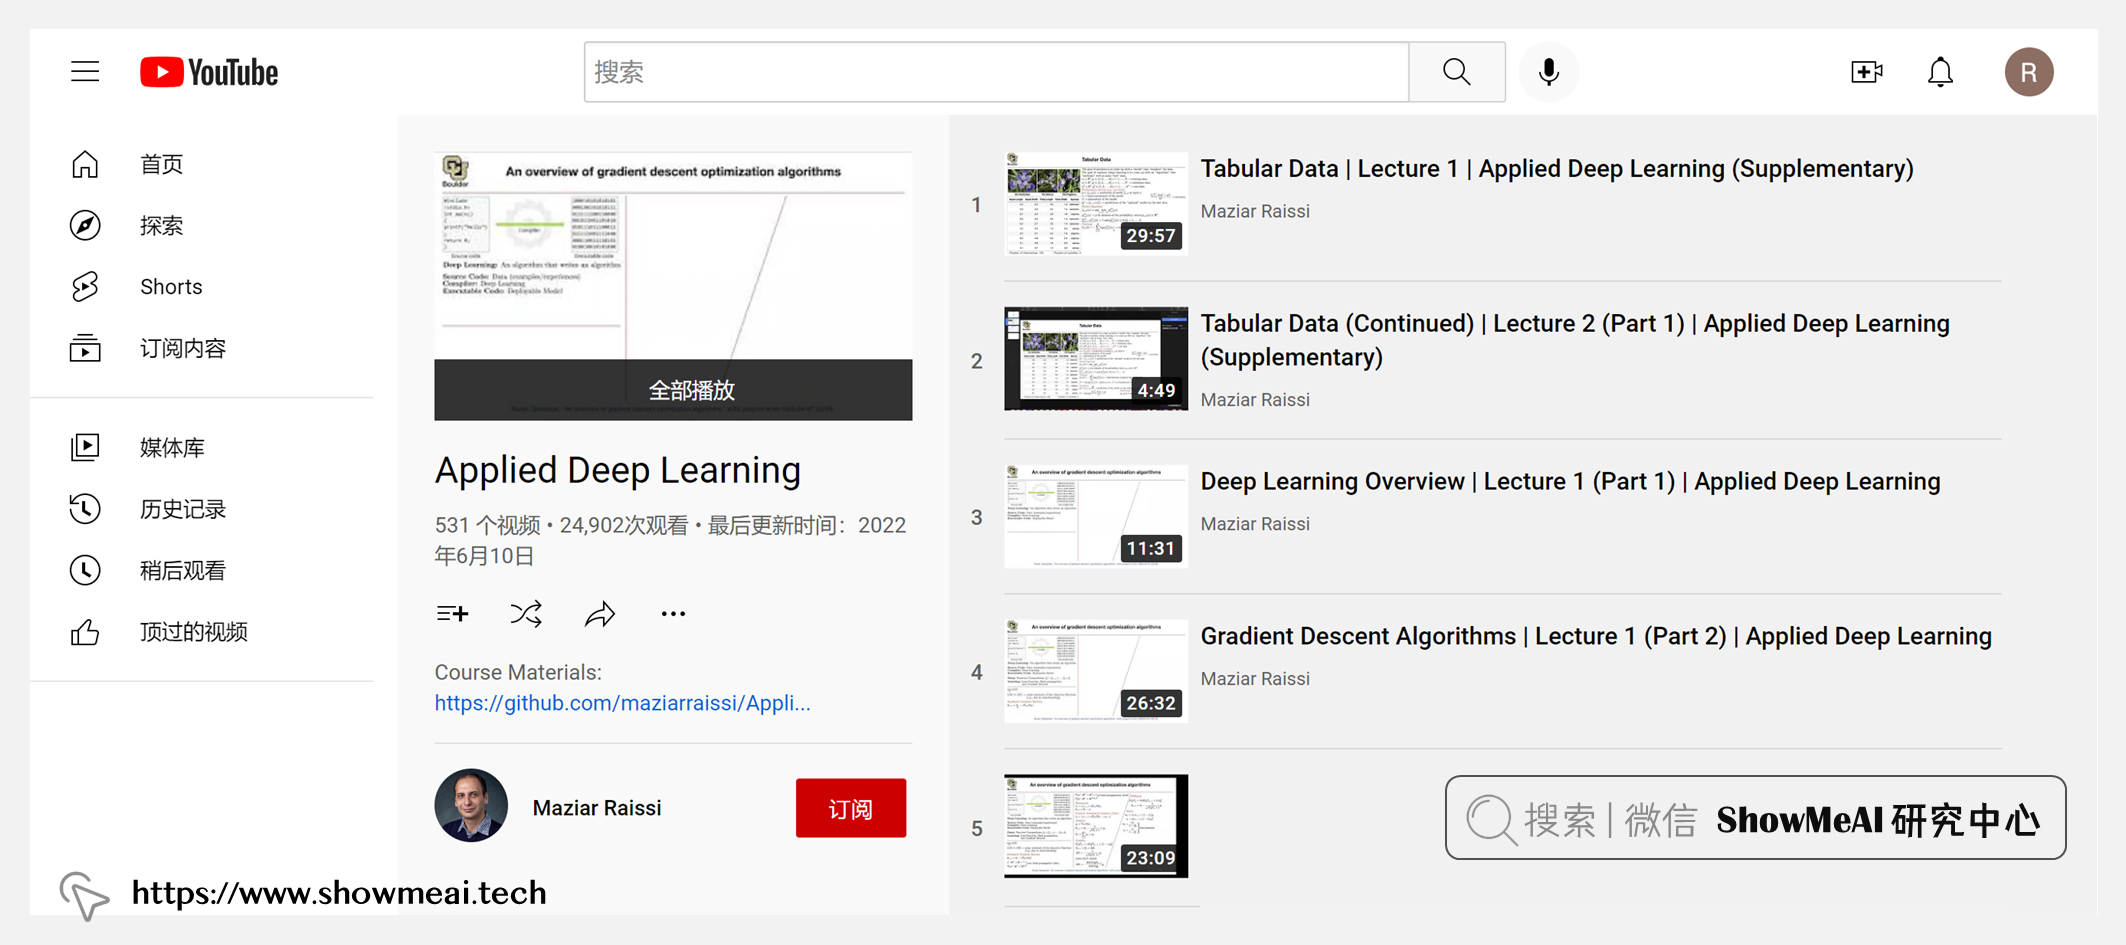The height and width of the screenshot is (945, 2126).
Task: Open Shorts in sidebar
Action: point(171,287)
